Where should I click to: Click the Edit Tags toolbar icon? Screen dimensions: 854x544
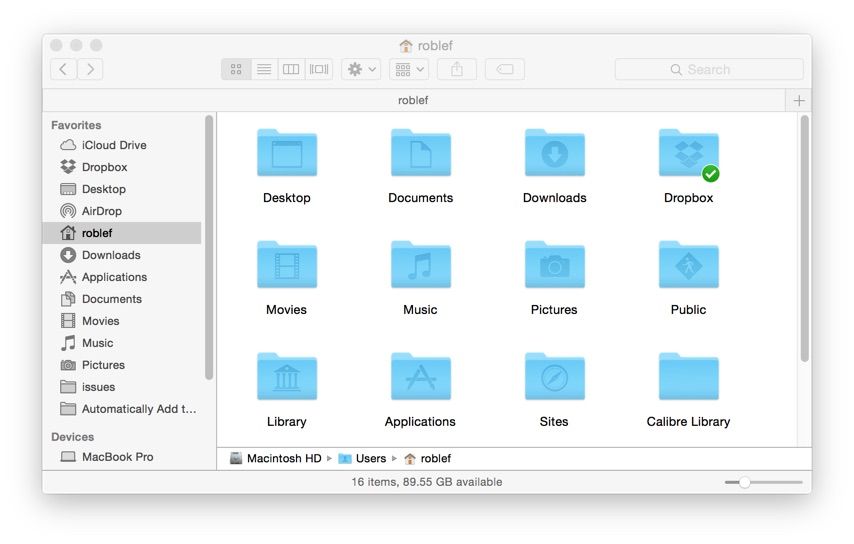[x=505, y=69]
